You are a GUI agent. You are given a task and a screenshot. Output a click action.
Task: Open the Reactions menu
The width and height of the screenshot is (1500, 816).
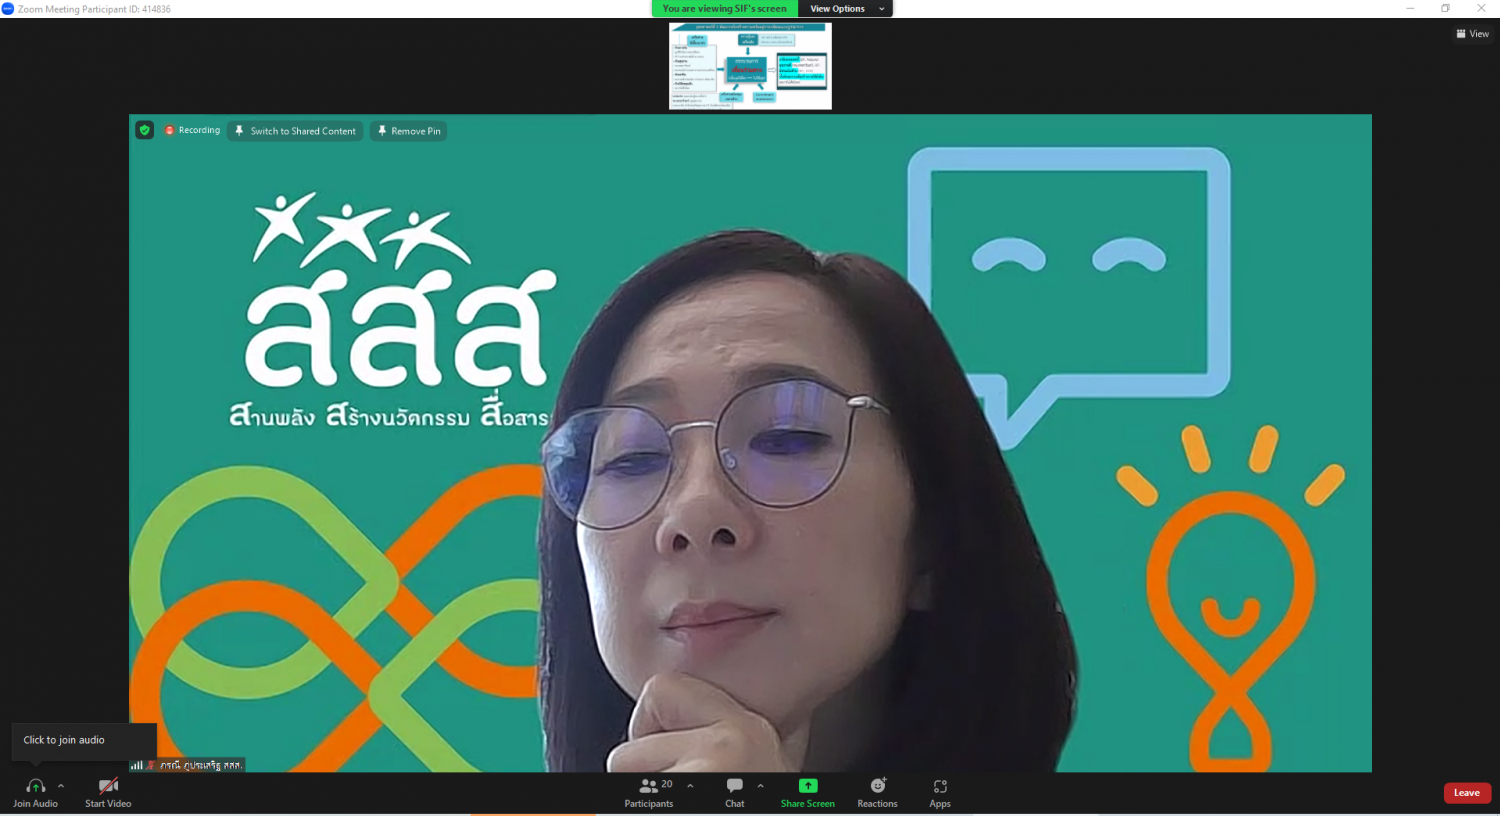click(x=877, y=793)
